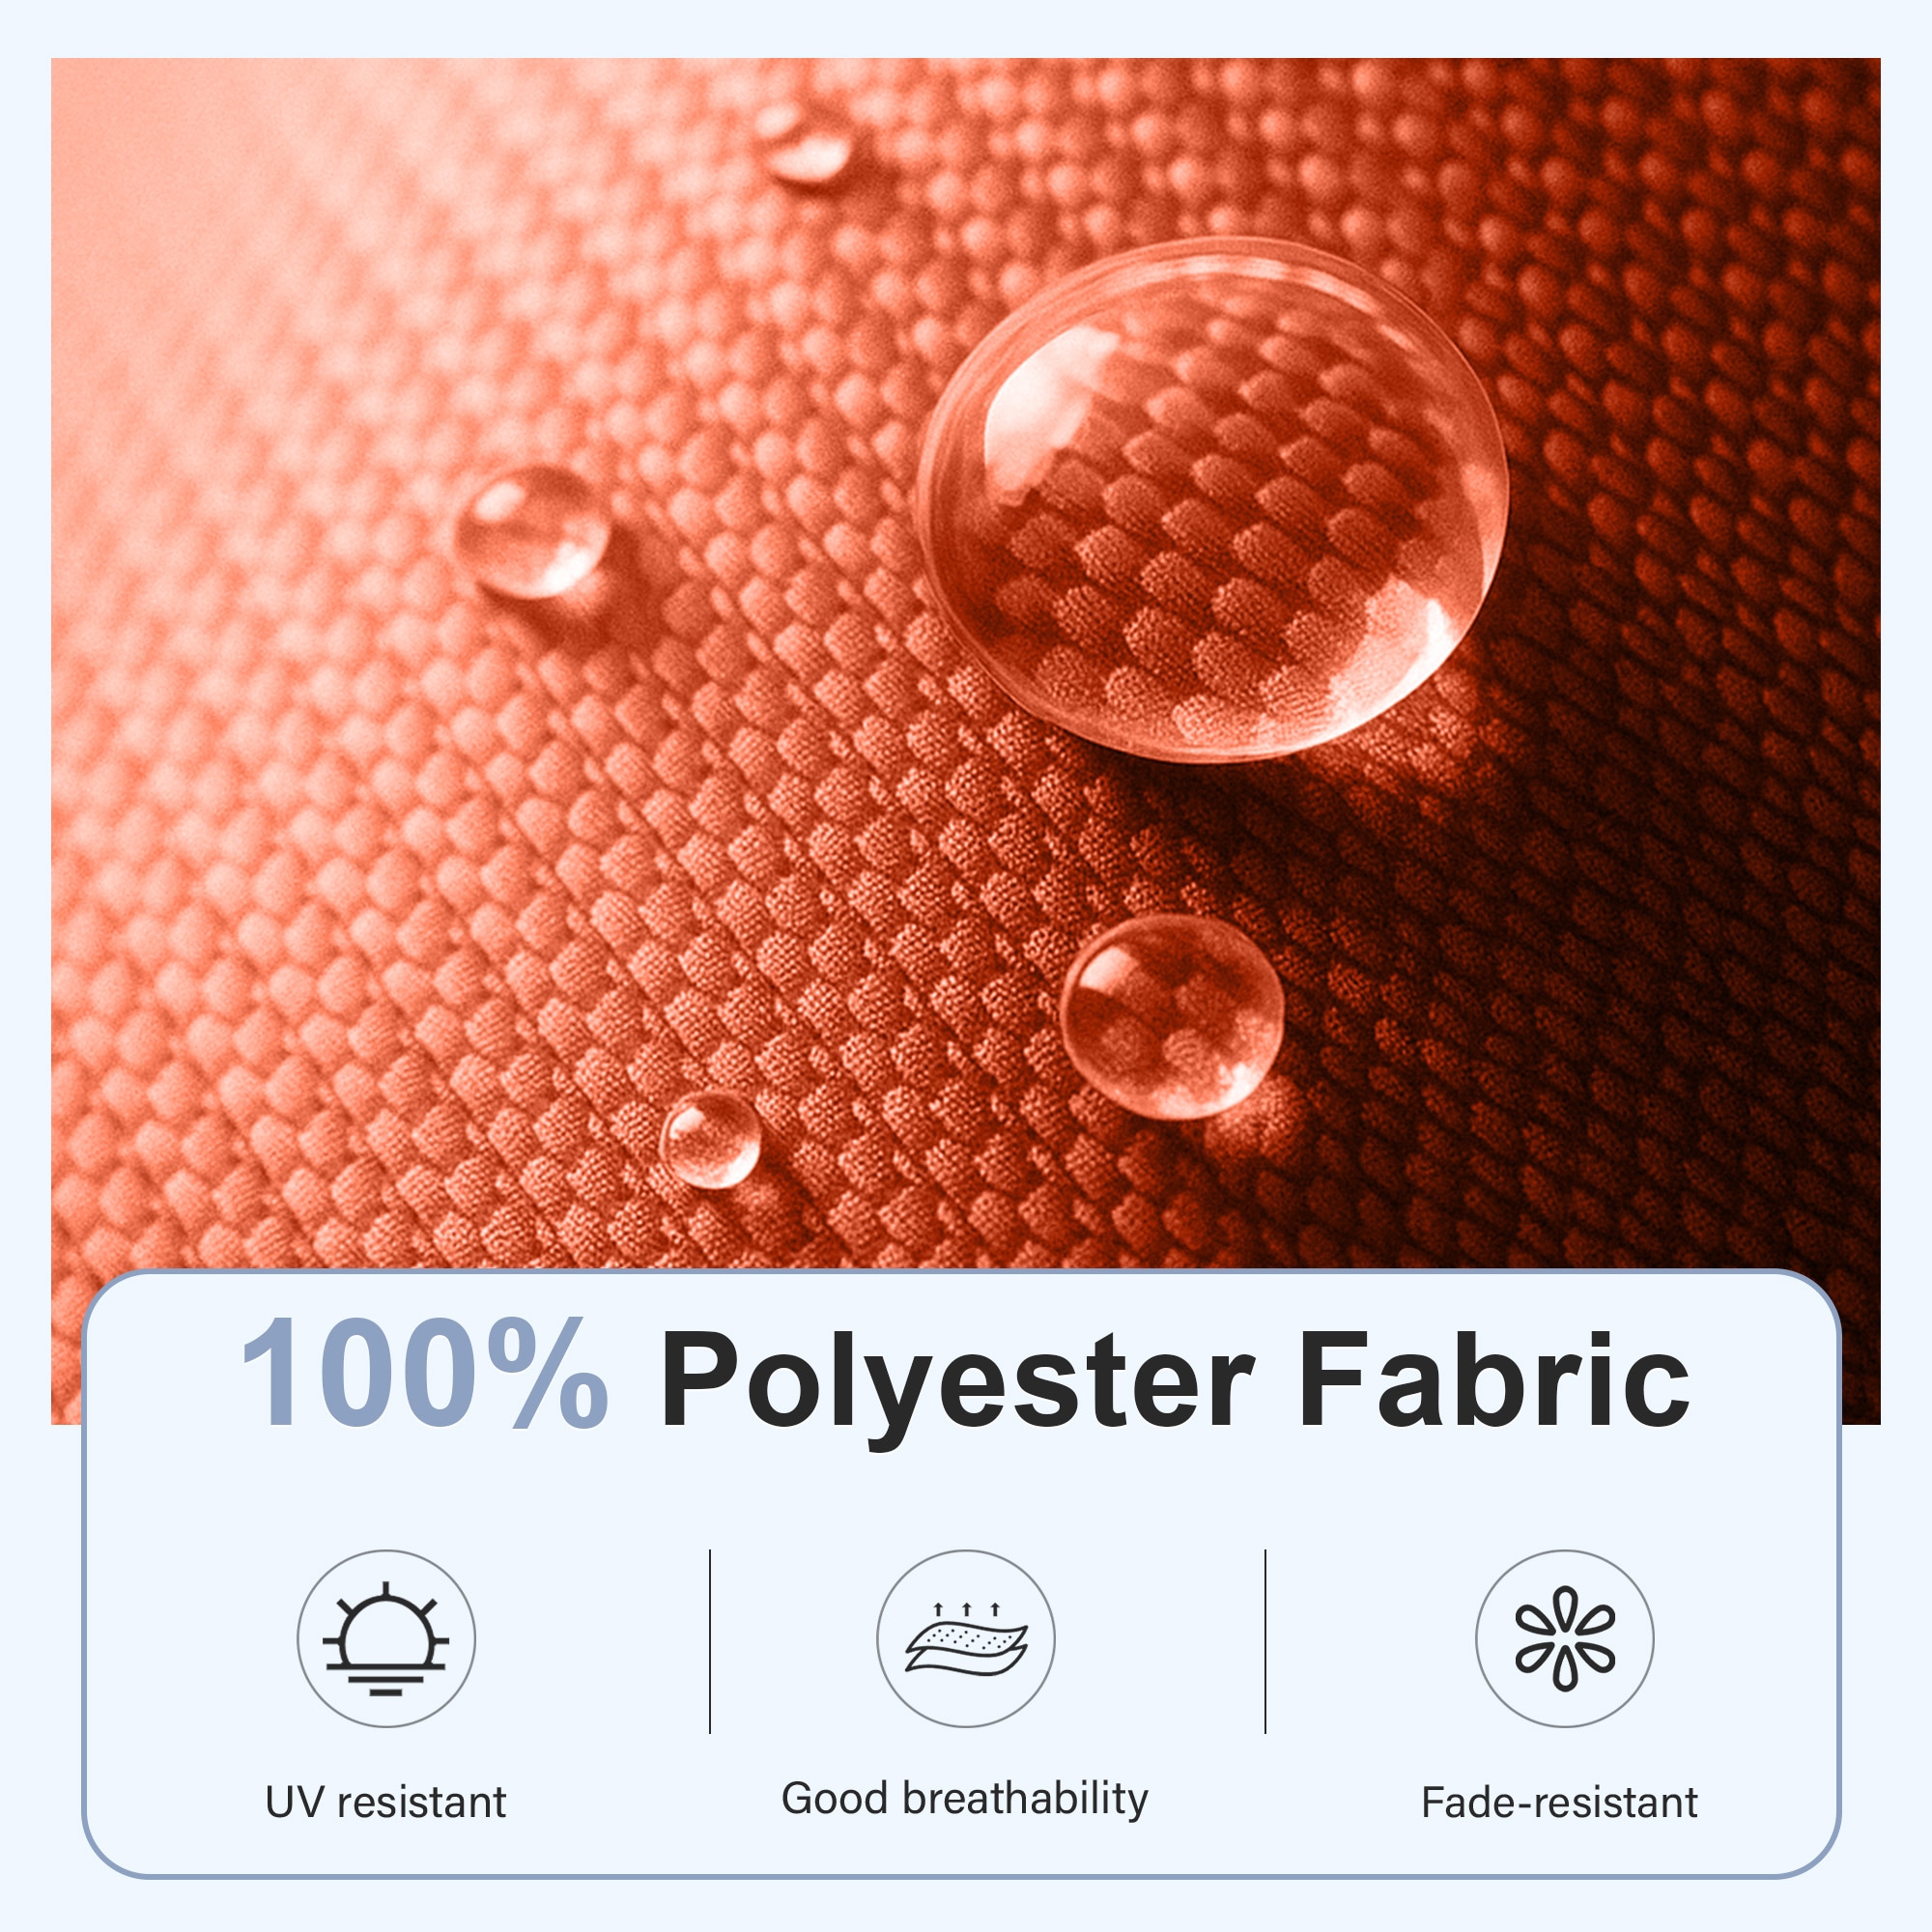Click the largest water droplet
The height and width of the screenshot is (1932, 1932).
(1211, 498)
